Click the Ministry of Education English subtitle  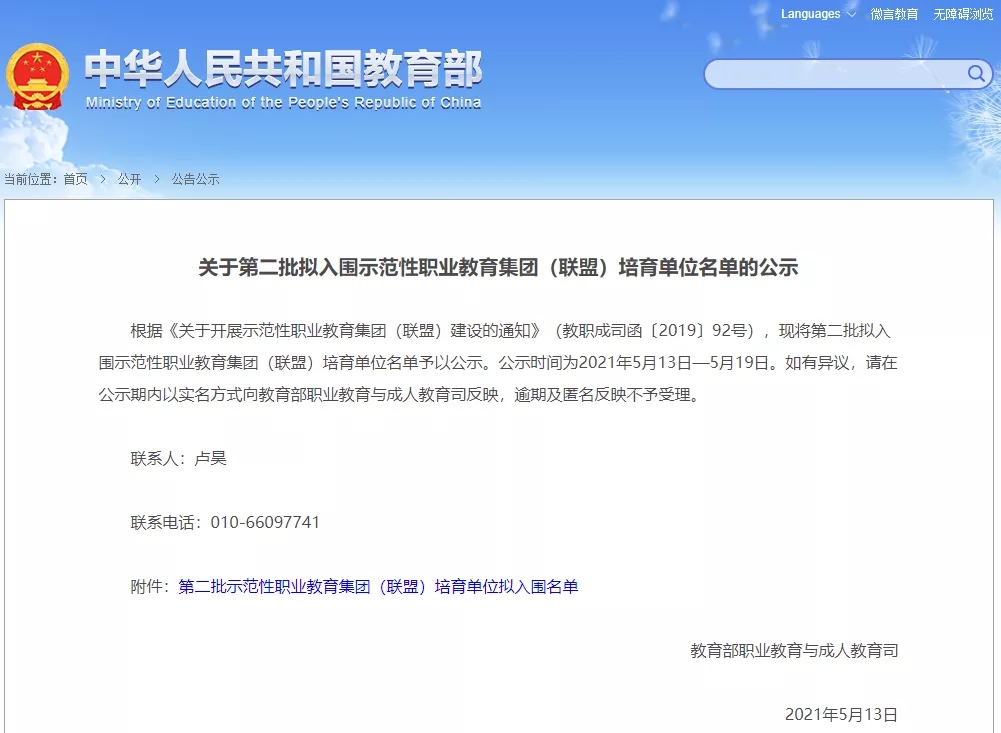tap(283, 103)
